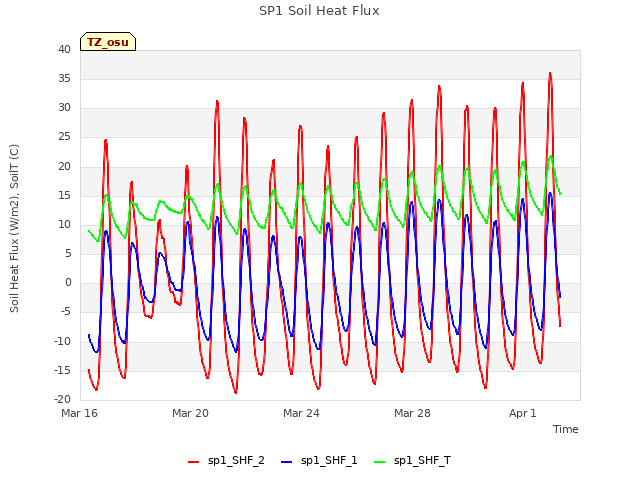Click the 15 y-axis tick label
This screenshot has height=480, width=640.
coord(64,196)
